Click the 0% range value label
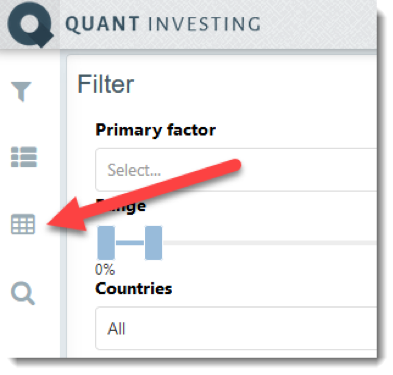The width and height of the screenshot is (393, 375). coord(105,269)
